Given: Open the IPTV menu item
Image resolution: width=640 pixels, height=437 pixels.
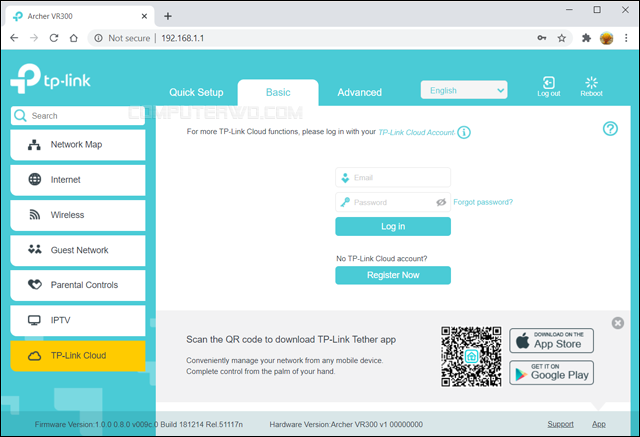Looking at the screenshot, I should pyautogui.click(x=78, y=320).
